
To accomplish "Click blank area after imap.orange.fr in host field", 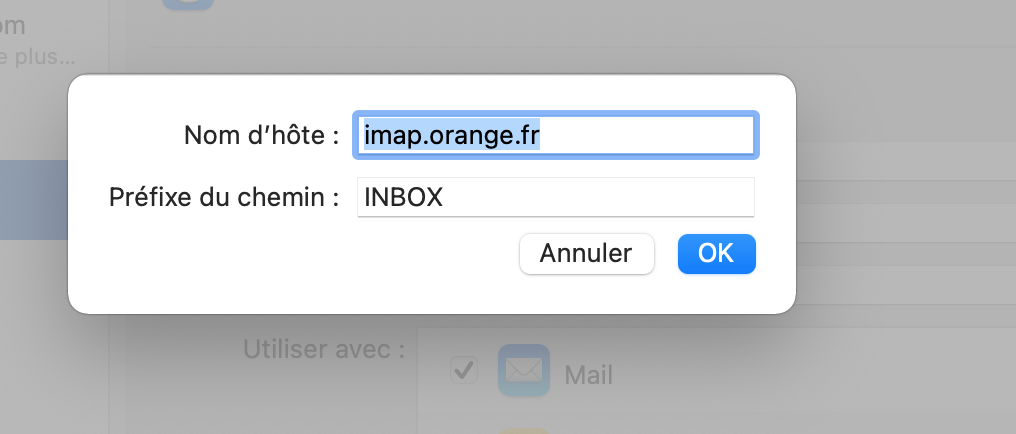I will pyautogui.click(x=650, y=135).
